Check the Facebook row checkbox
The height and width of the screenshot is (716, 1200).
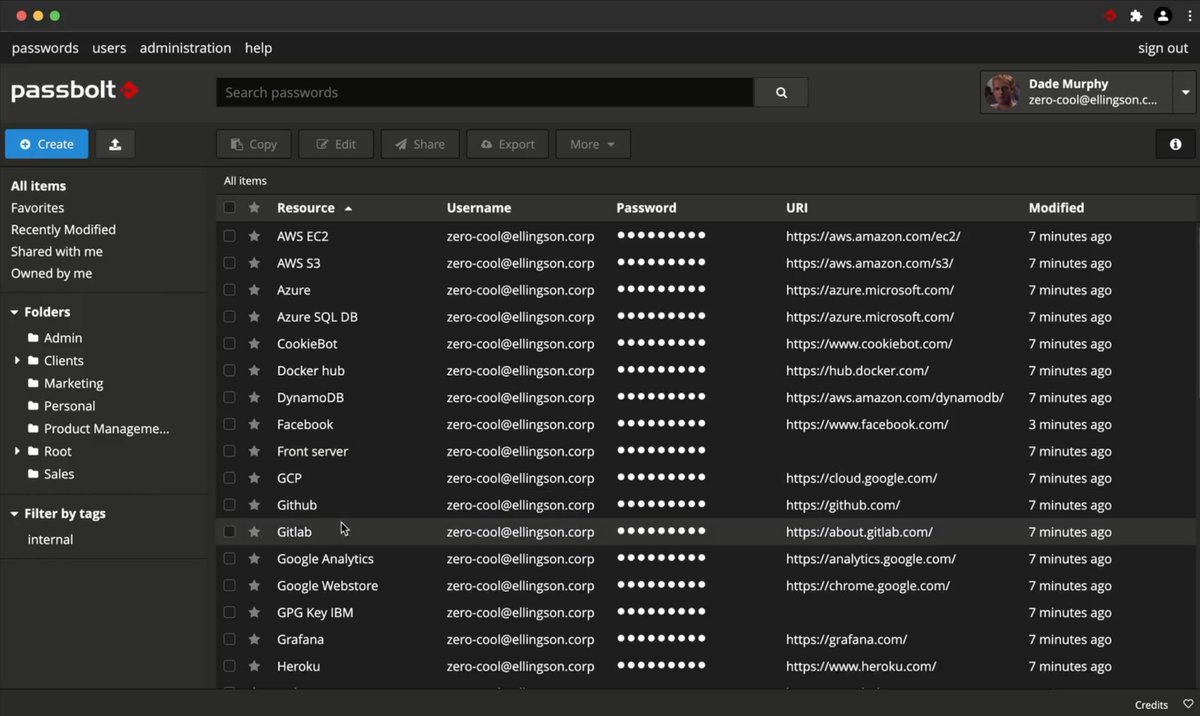[x=229, y=425]
